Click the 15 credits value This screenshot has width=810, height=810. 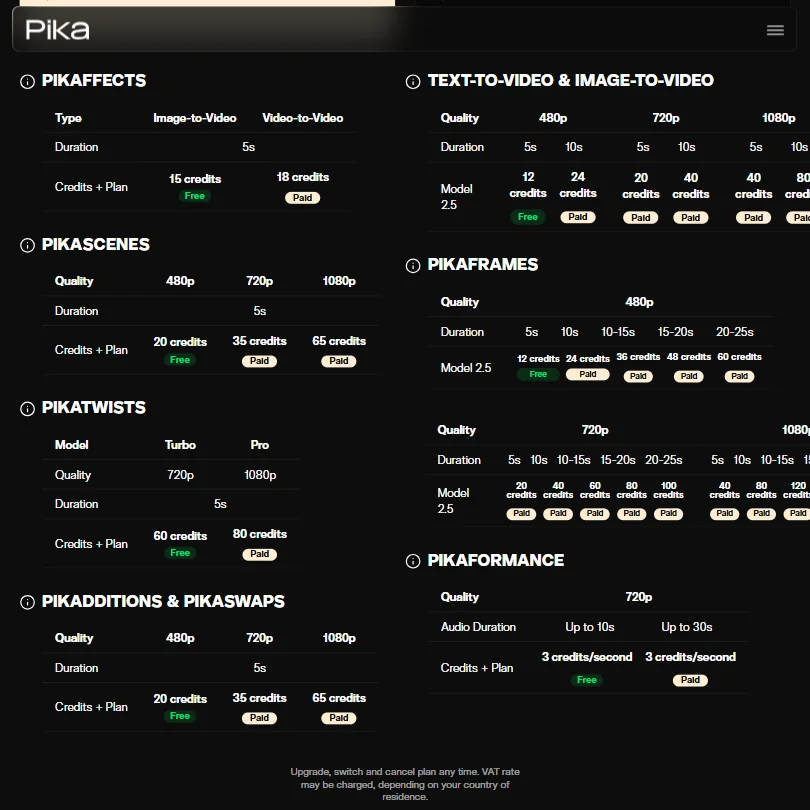[195, 179]
